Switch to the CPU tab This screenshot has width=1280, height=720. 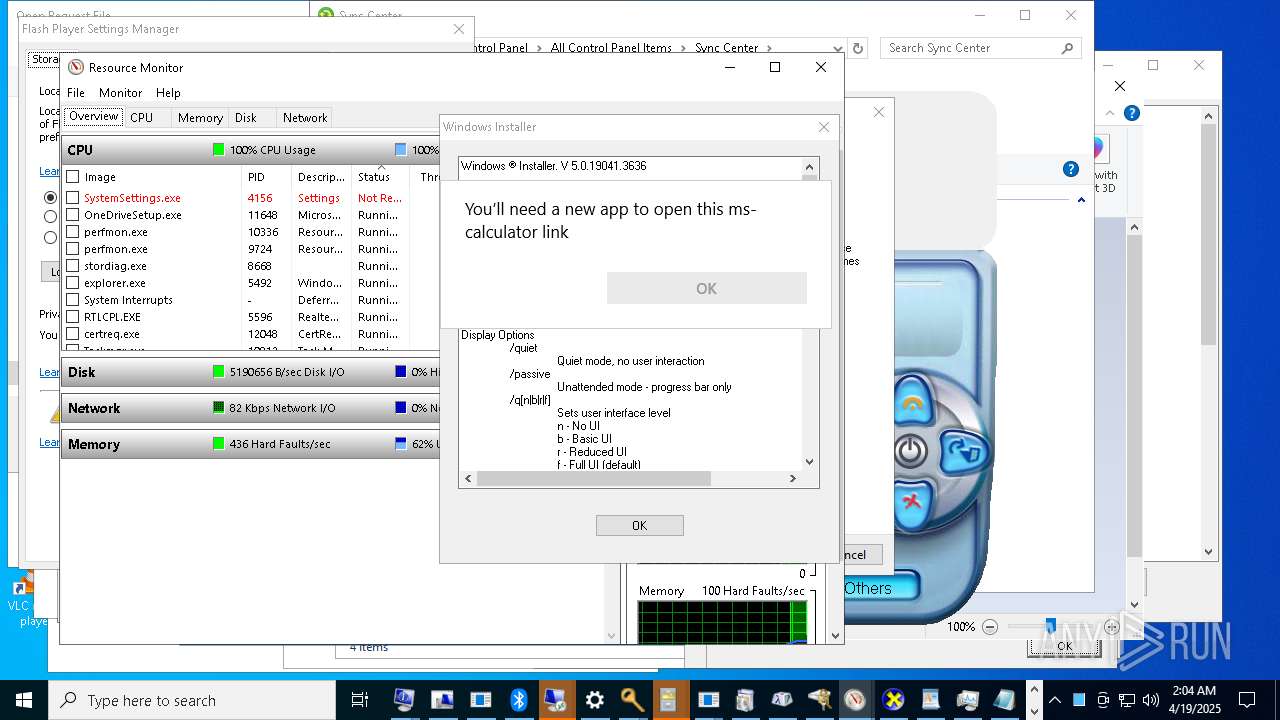(x=142, y=117)
